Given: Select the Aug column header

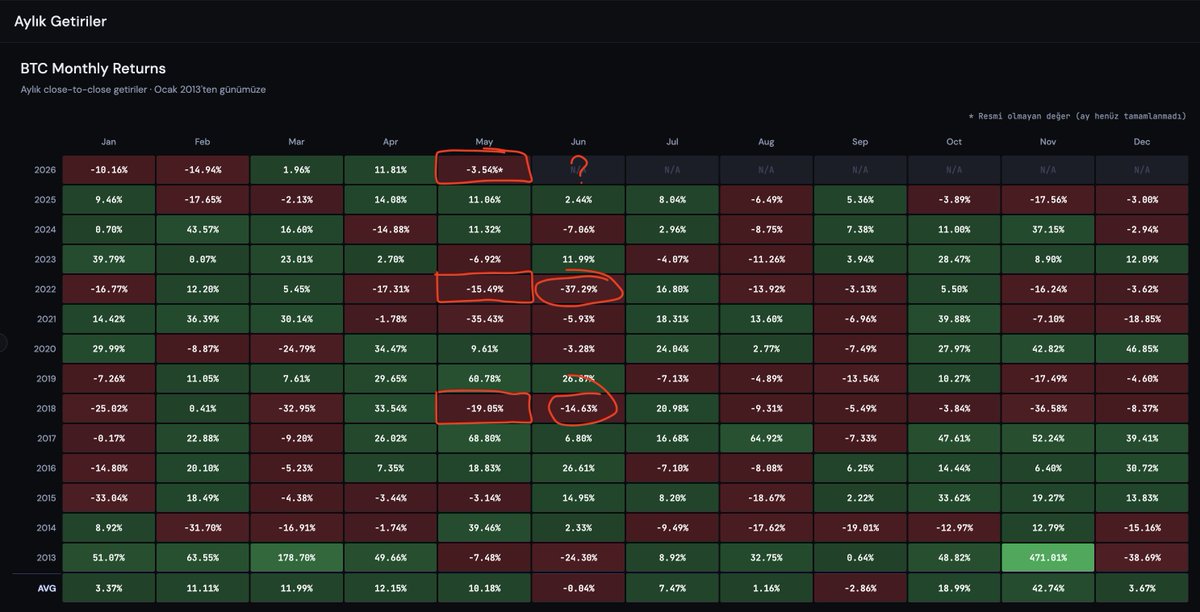Looking at the screenshot, I should pyautogui.click(x=766, y=142).
